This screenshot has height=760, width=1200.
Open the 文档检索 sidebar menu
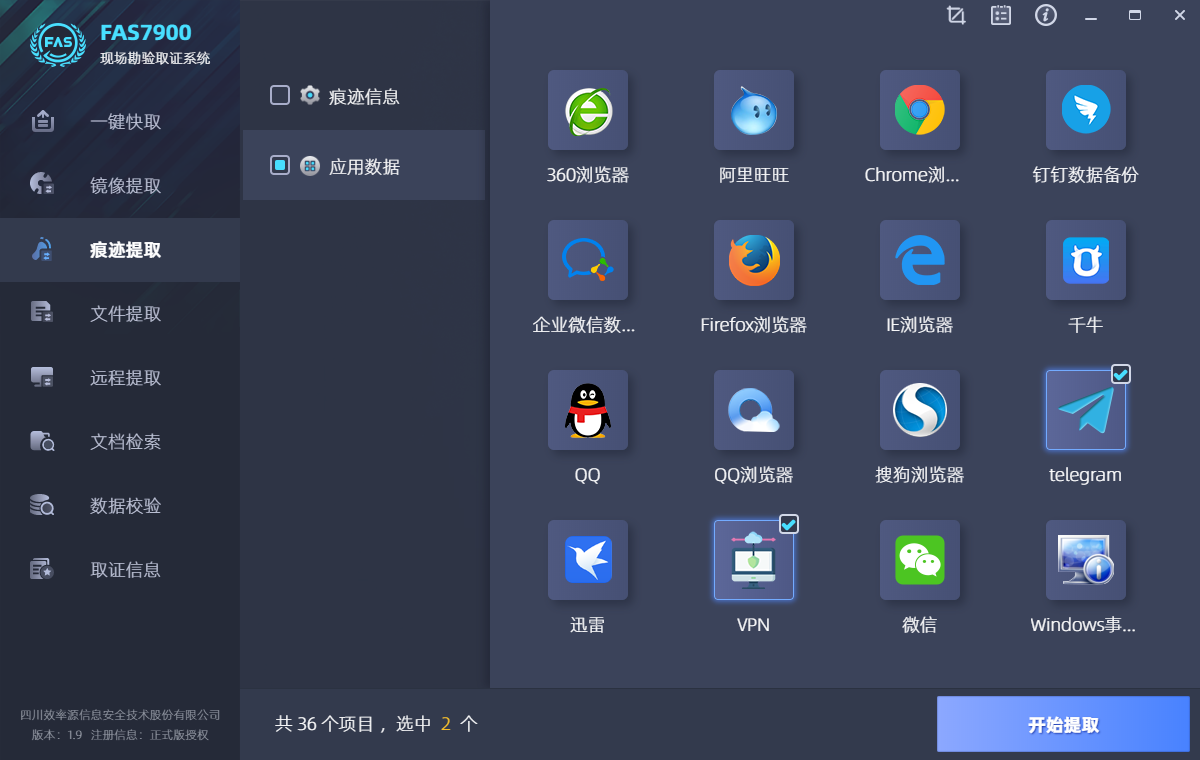(x=120, y=442)
